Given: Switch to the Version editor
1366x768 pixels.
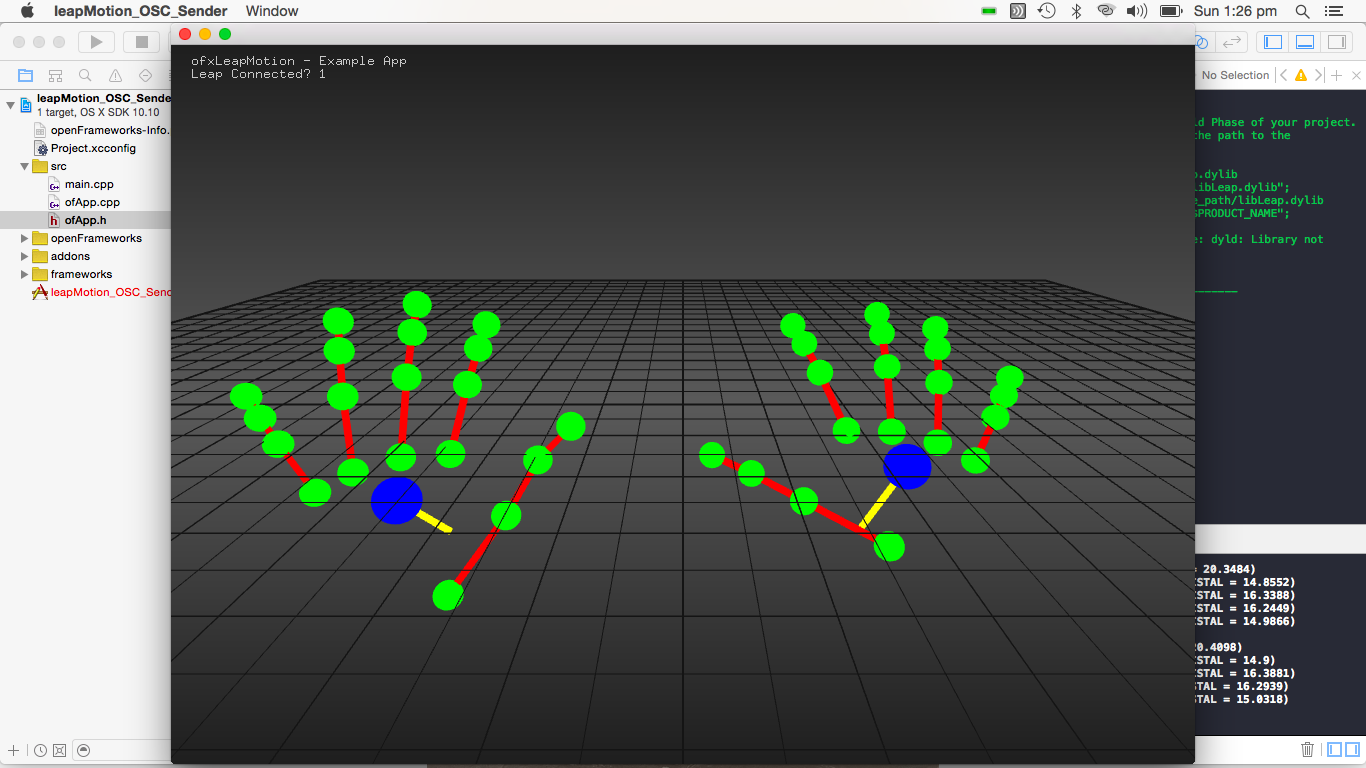Looking at the screenshot, I should pyautogui.click(x=1232, y=42).
